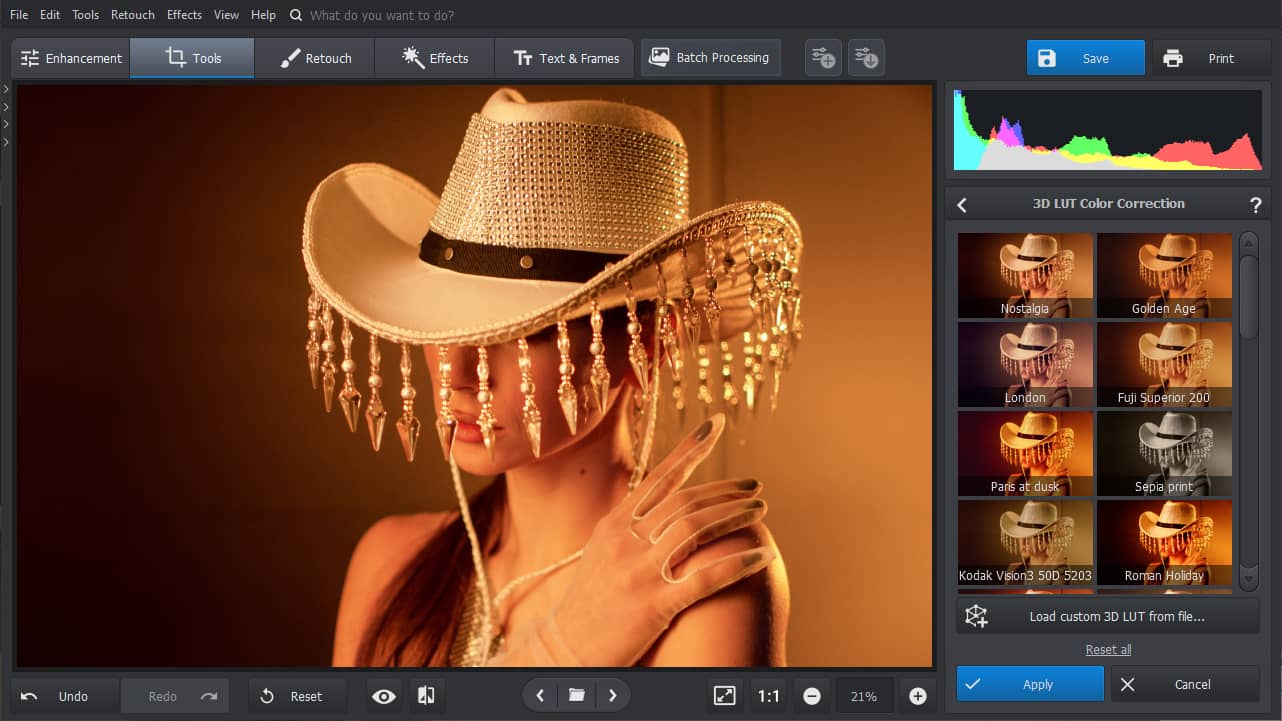Expand the top collapsed panel on left edge
Image resolution: width=1282 pixels, height=721 pixels.
point(5,88)
